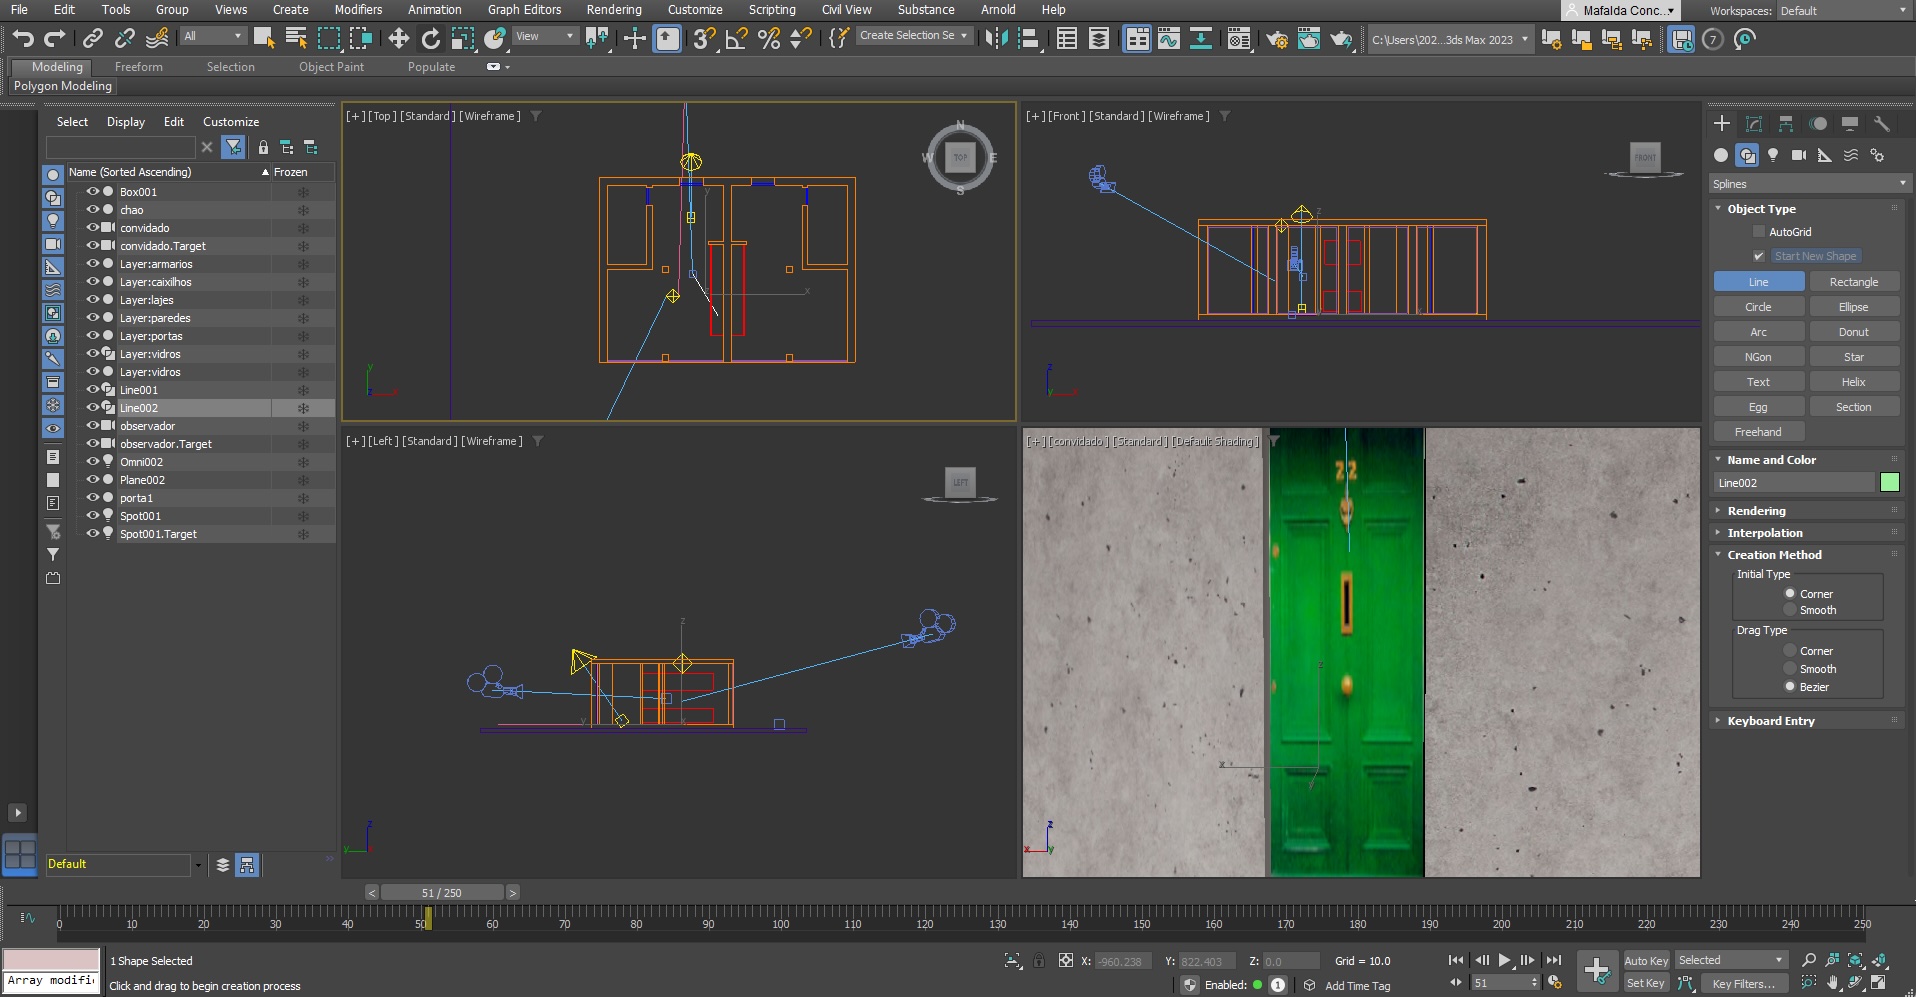Open the Modifiers menu
Screen dimensions: 1916x997
(358, 10)
